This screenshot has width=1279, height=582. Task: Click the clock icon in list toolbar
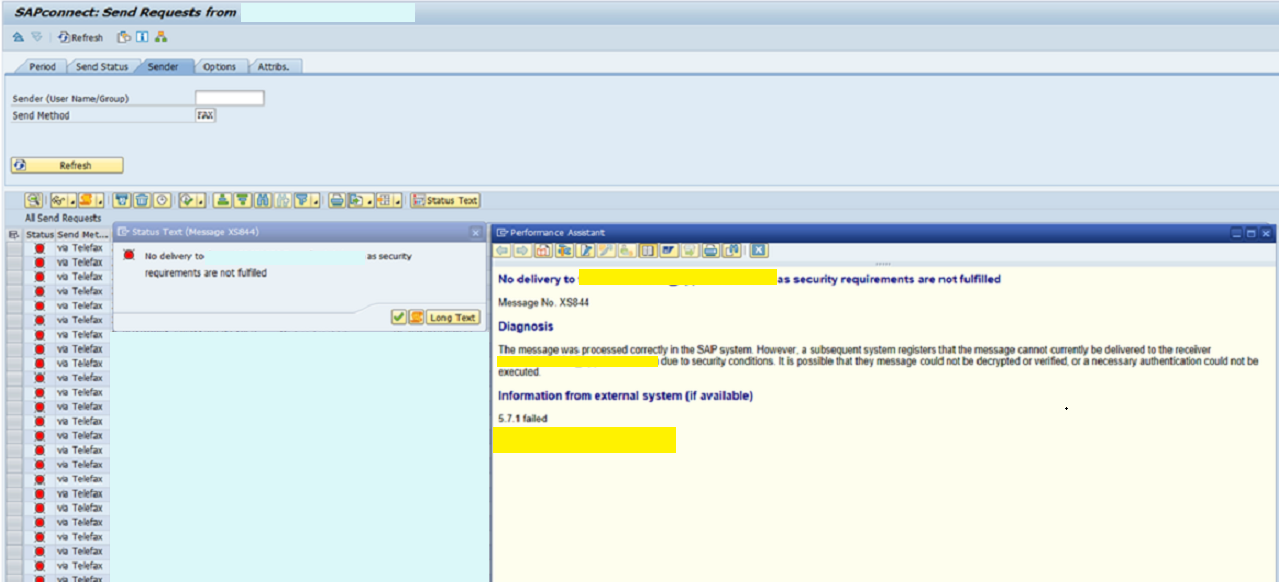[x=162, y=200]
